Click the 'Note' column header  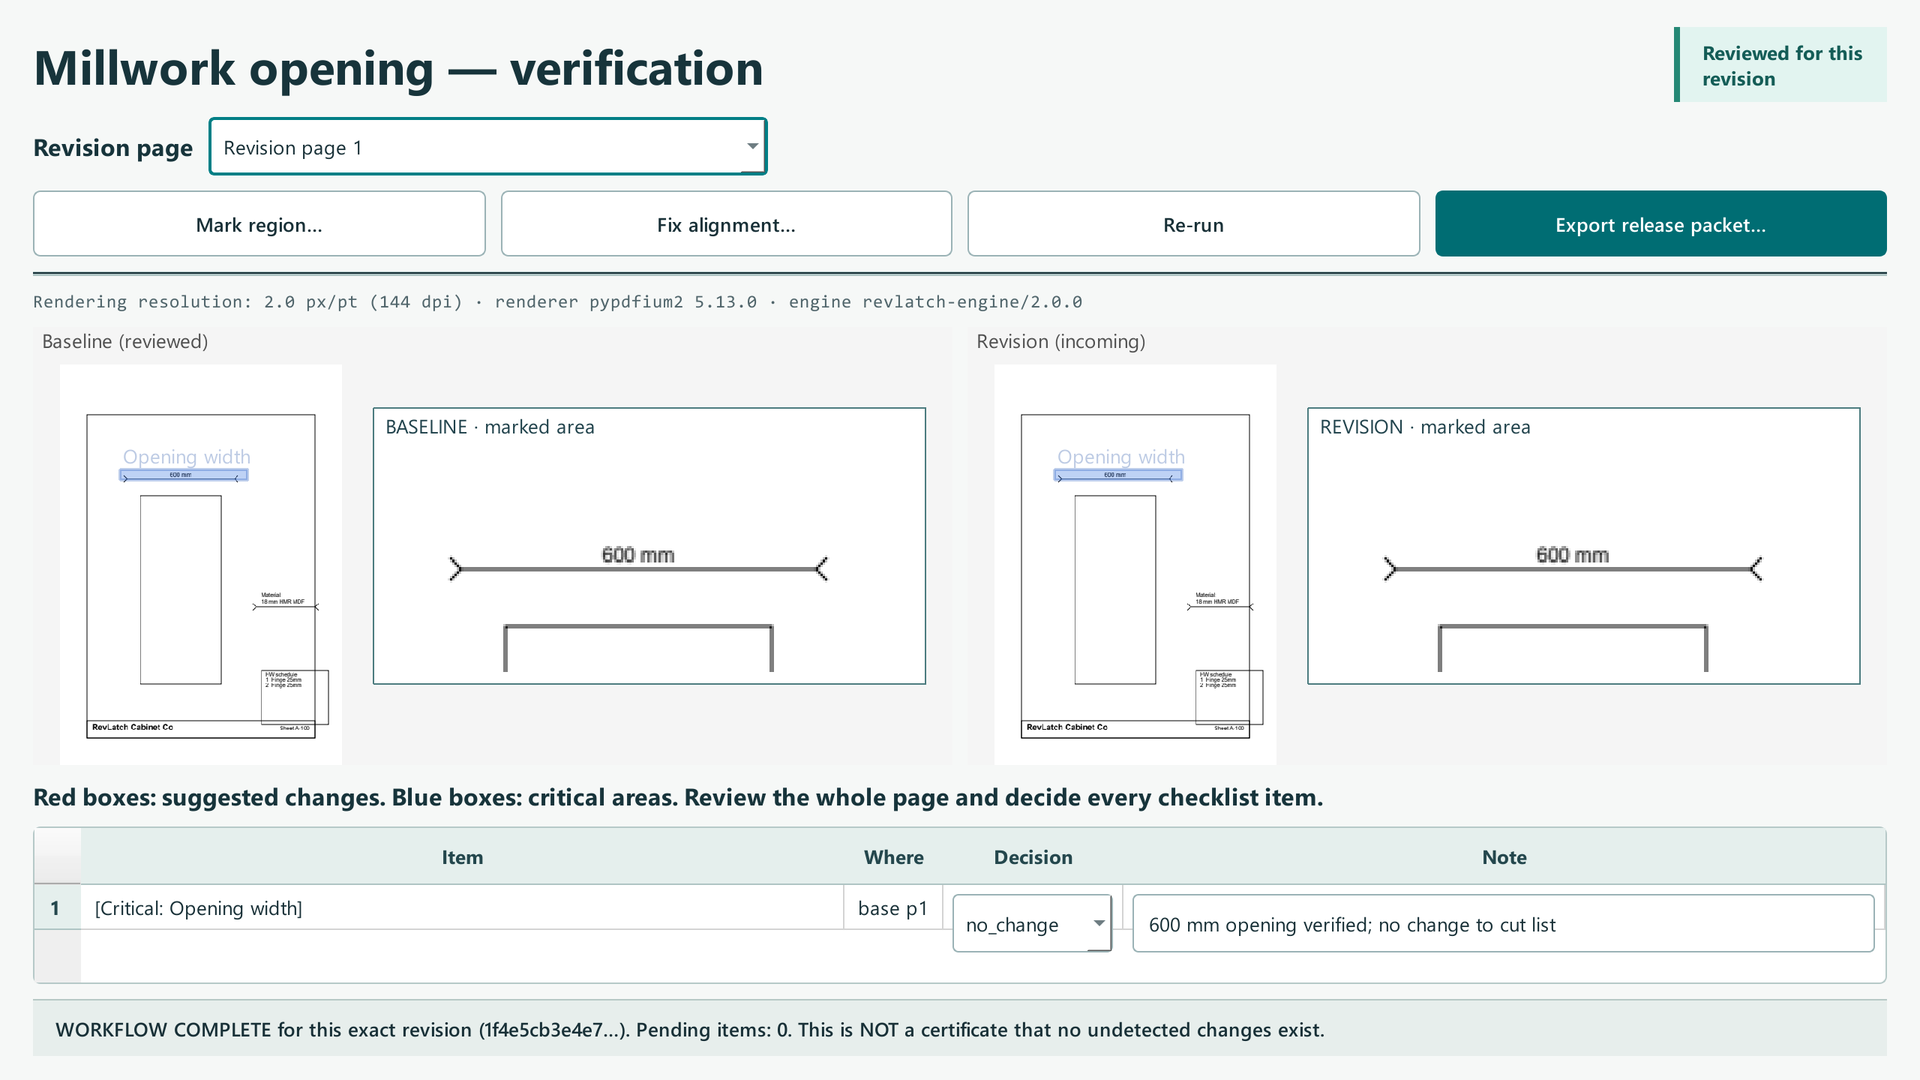1504,857
